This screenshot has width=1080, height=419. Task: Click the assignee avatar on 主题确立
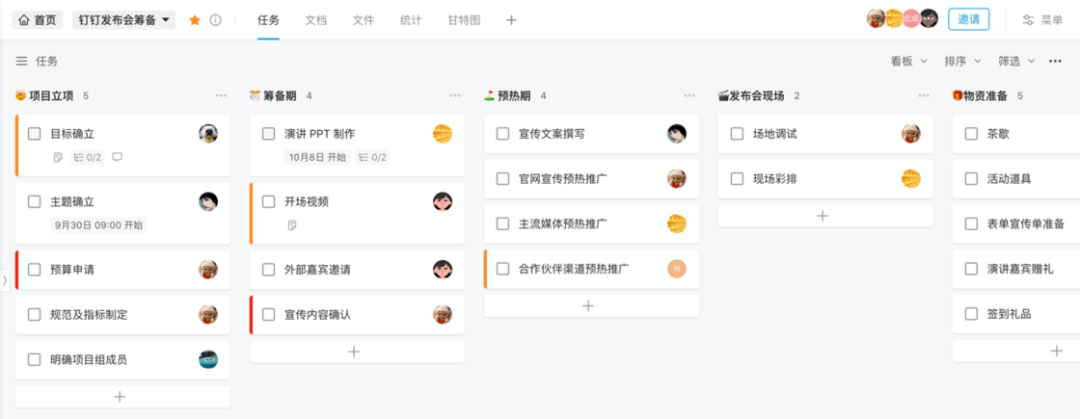[x=208, y=201]
